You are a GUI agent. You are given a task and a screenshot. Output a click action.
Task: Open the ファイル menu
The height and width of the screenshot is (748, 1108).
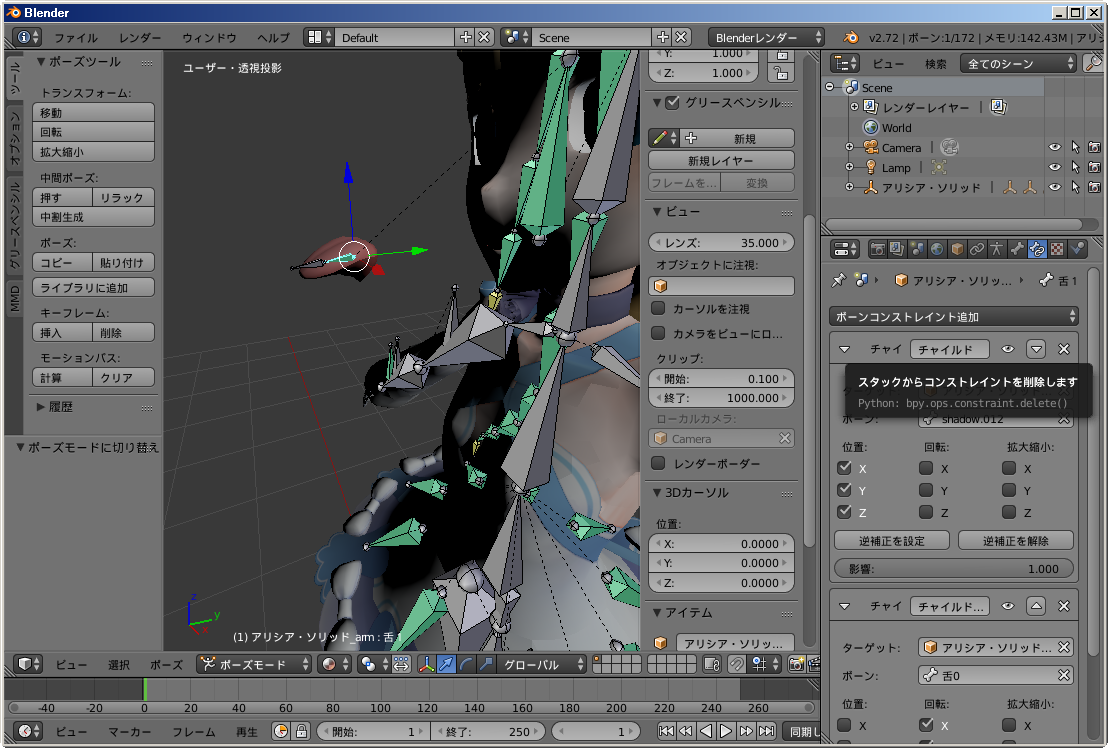tap(76, 38)
